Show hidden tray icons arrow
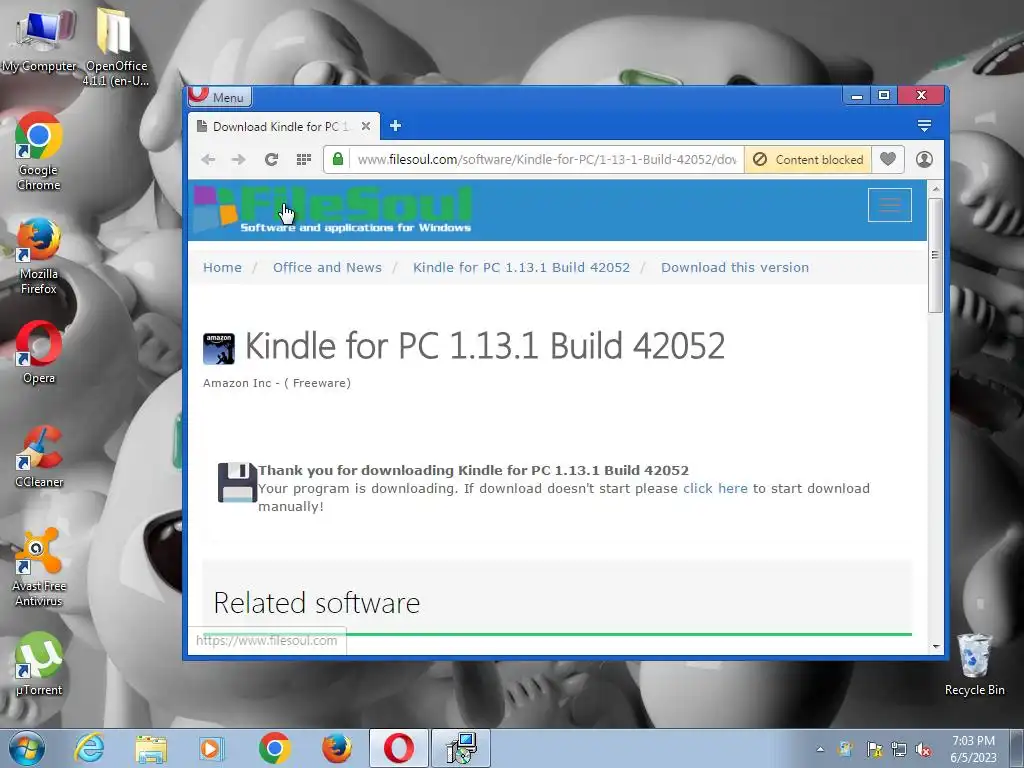 (820, 749)
